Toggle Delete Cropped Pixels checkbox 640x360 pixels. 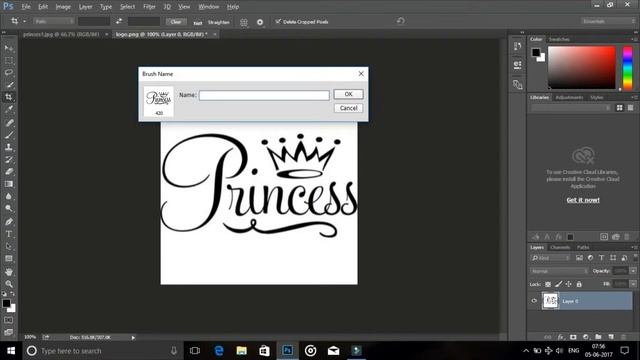(x=278, y=21)
